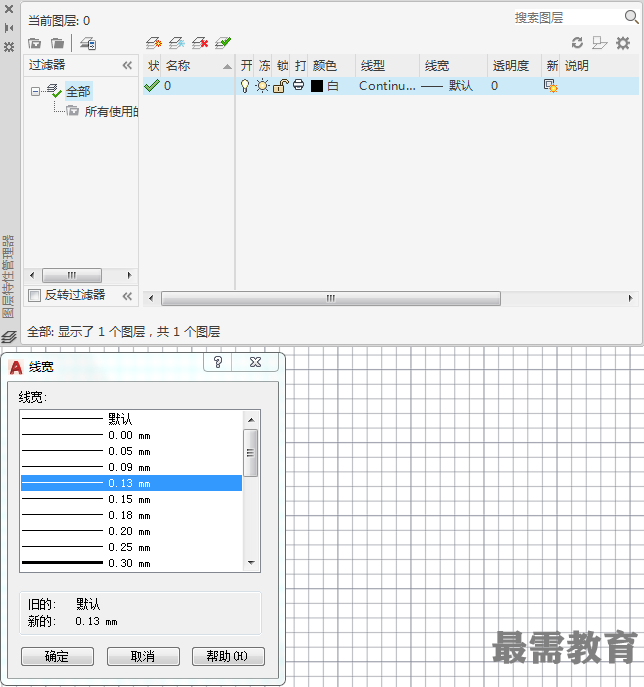
Task: Click the Set Current layer icon
Action: pos(223,42)
